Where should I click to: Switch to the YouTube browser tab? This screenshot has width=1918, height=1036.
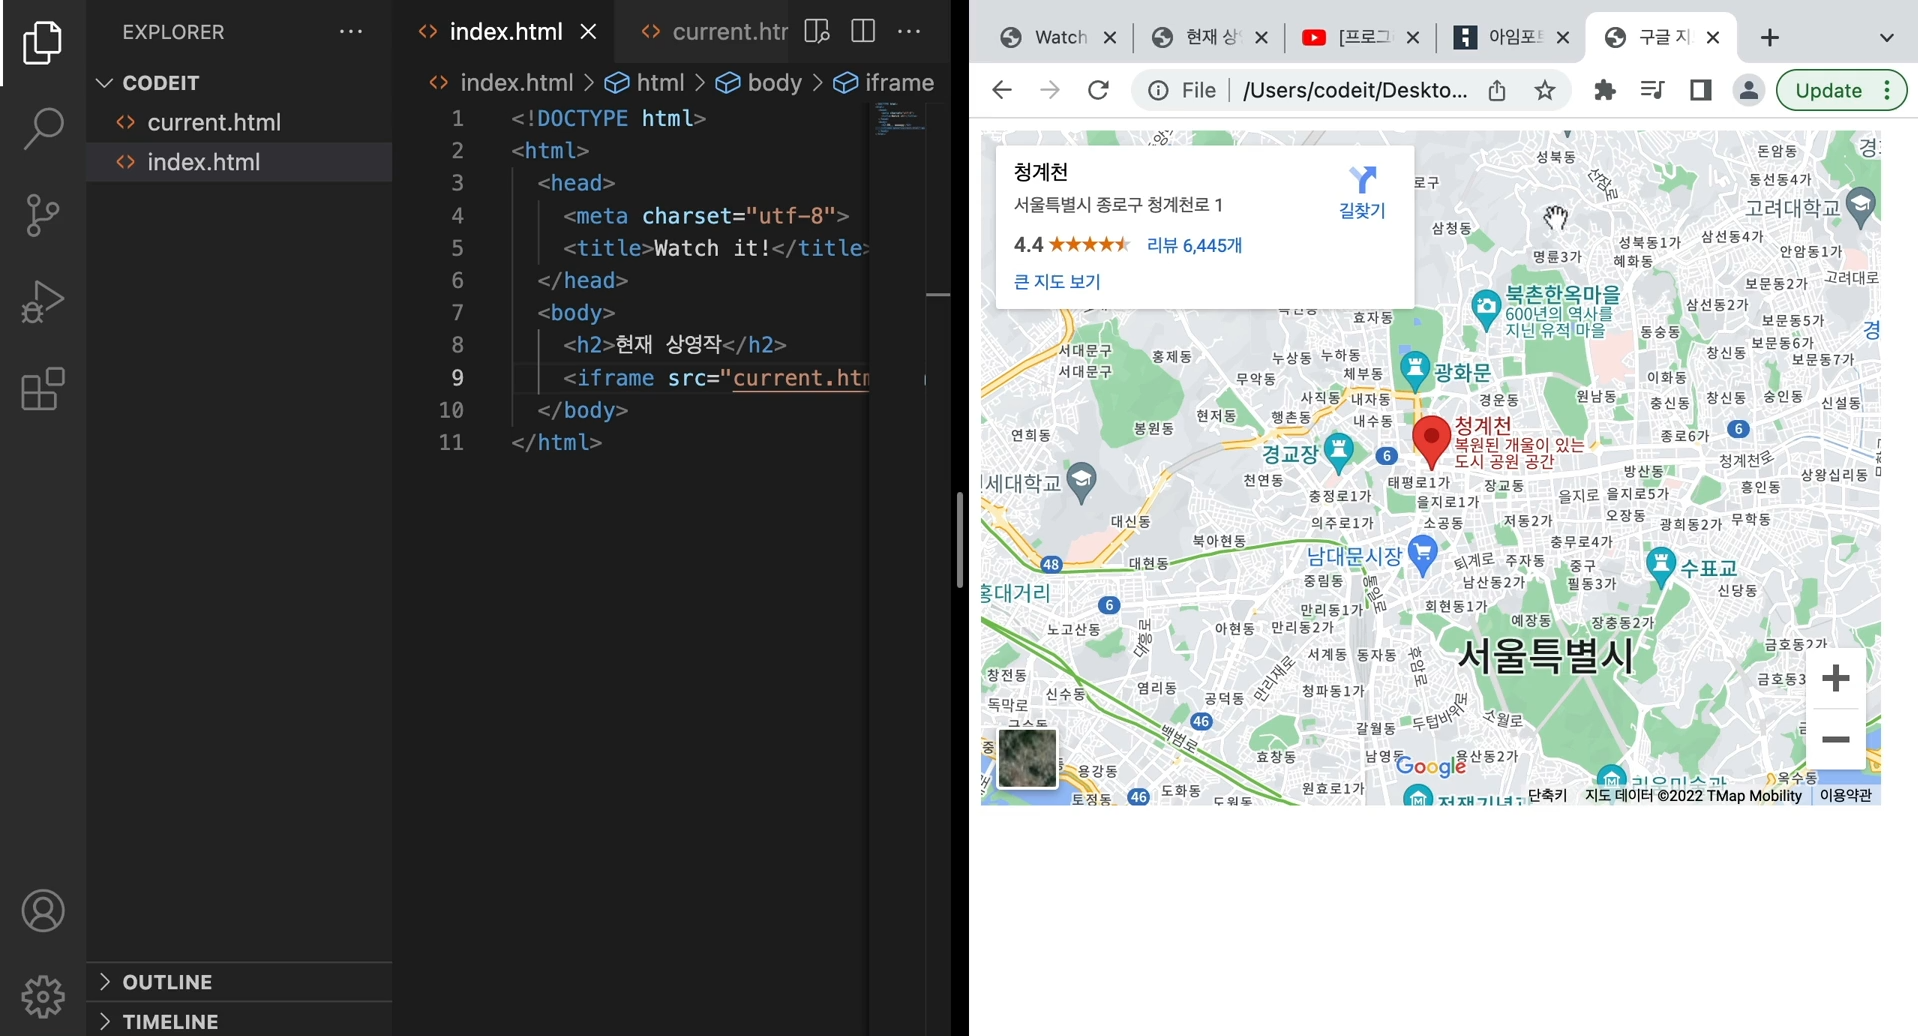click(x=1360, y=38)
